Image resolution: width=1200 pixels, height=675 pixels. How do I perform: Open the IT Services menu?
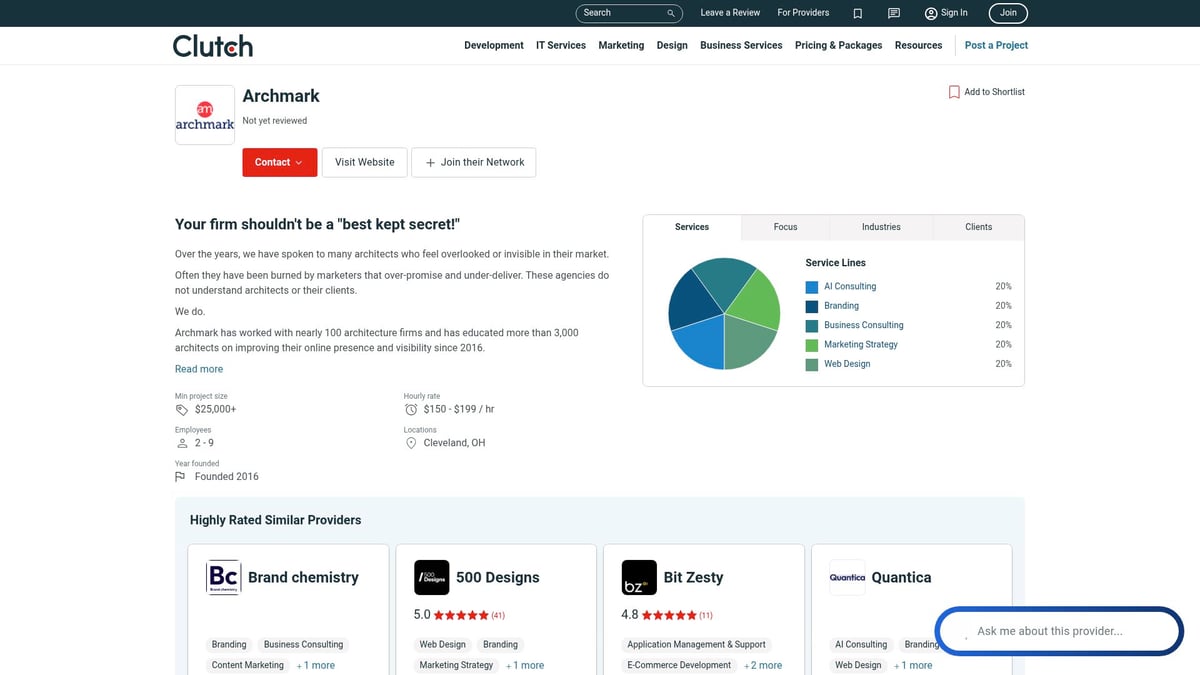tap(561, 45)
